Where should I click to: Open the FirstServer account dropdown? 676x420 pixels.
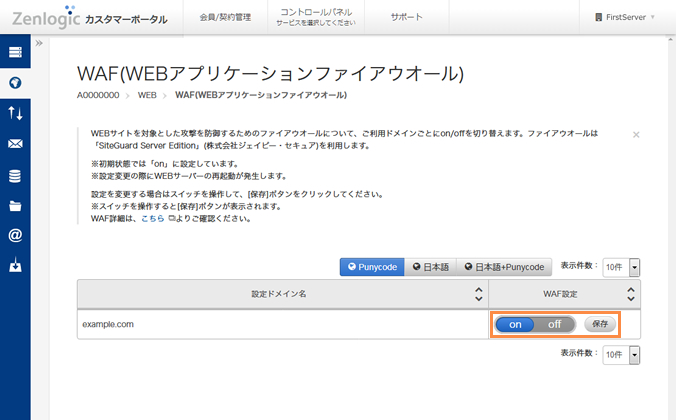point(625,17)
